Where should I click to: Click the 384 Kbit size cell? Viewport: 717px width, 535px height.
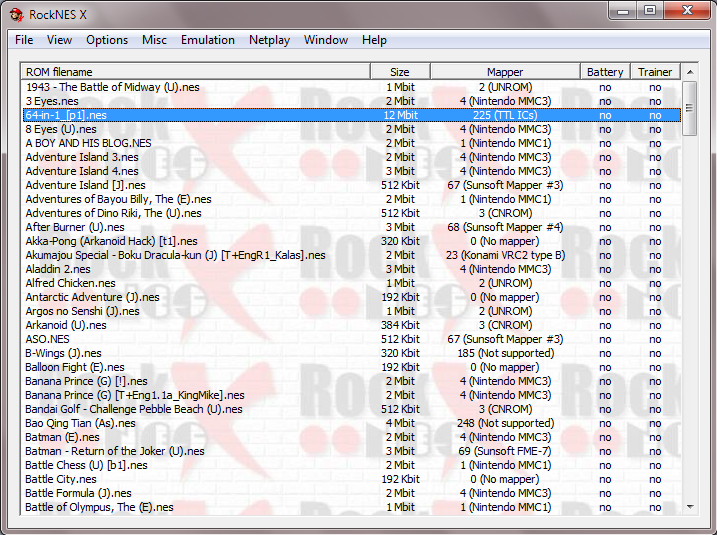coord(400,325)
